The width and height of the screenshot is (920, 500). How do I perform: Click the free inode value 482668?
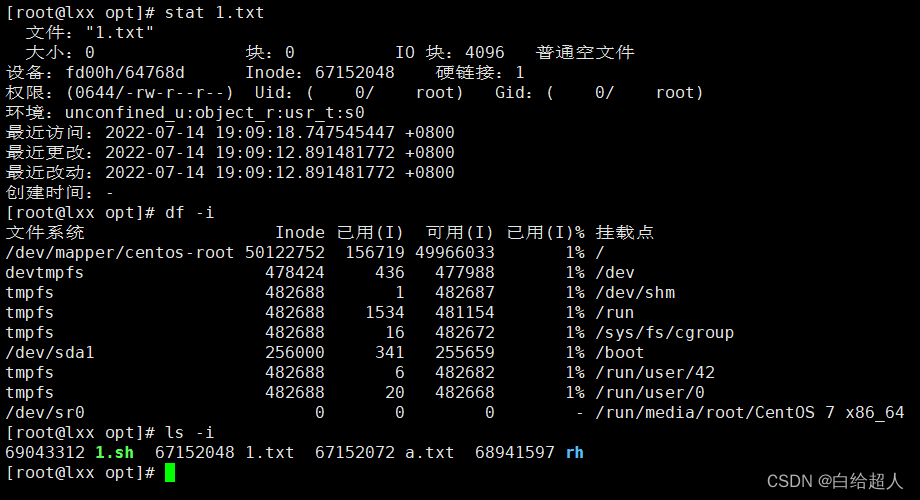click(x=465, y=392)
